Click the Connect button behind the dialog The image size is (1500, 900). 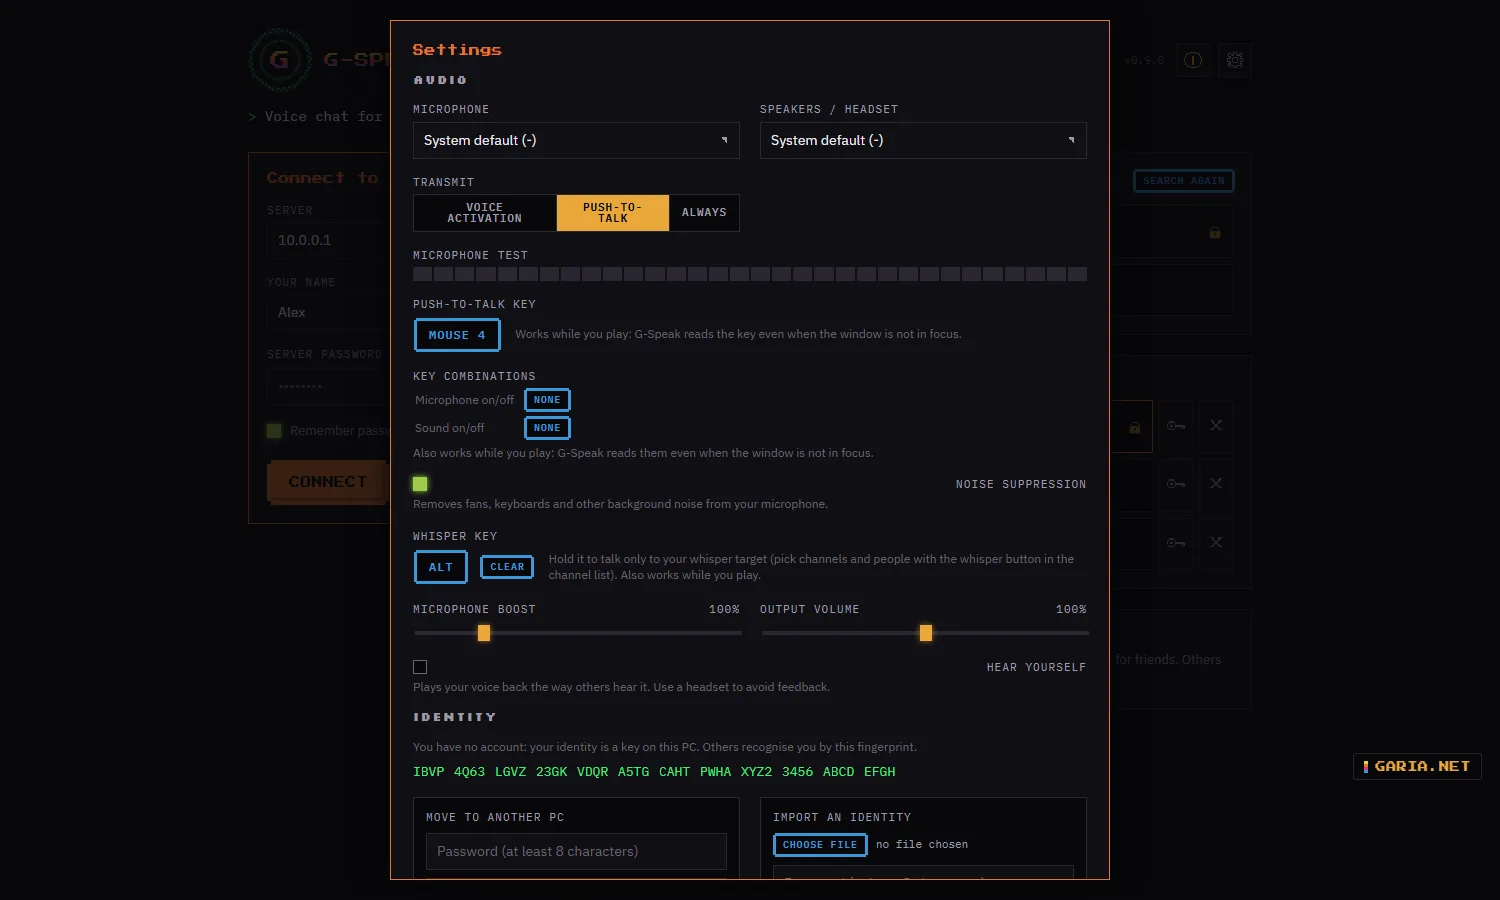coord(327,482)
